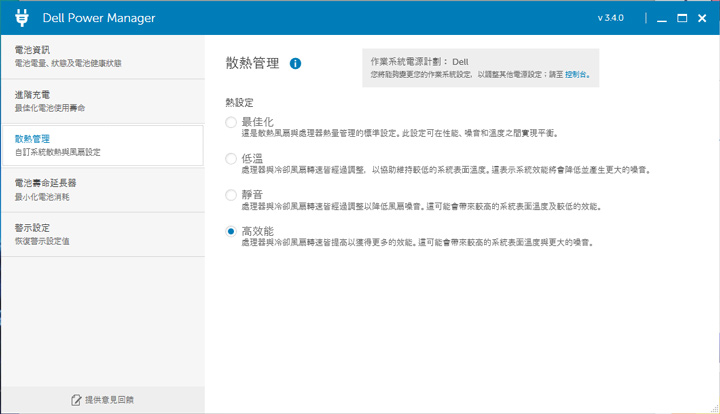Click the Dell Power Manager plug icon
The image size is (720, 414).
[22, 17]
